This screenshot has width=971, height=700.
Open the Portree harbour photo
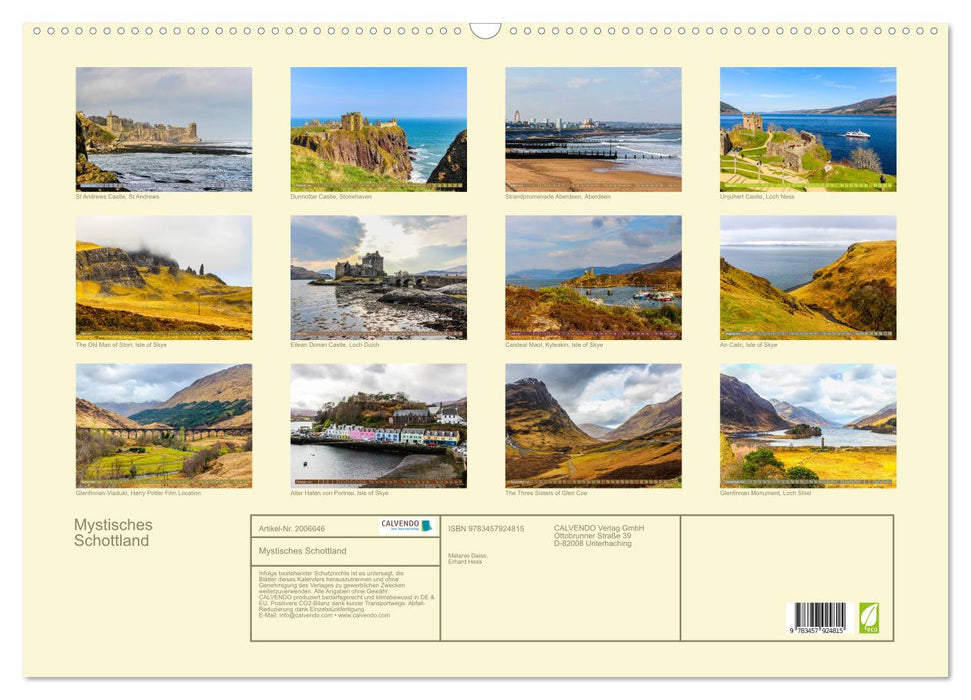pyautogui.click(x=377, y=425)
